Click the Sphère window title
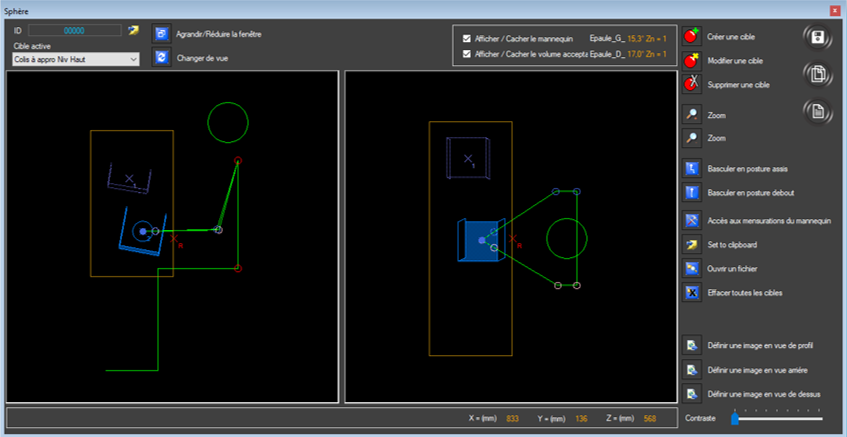Screen dimensions: 847x437 pyautogui.click(x=17, y=11)
